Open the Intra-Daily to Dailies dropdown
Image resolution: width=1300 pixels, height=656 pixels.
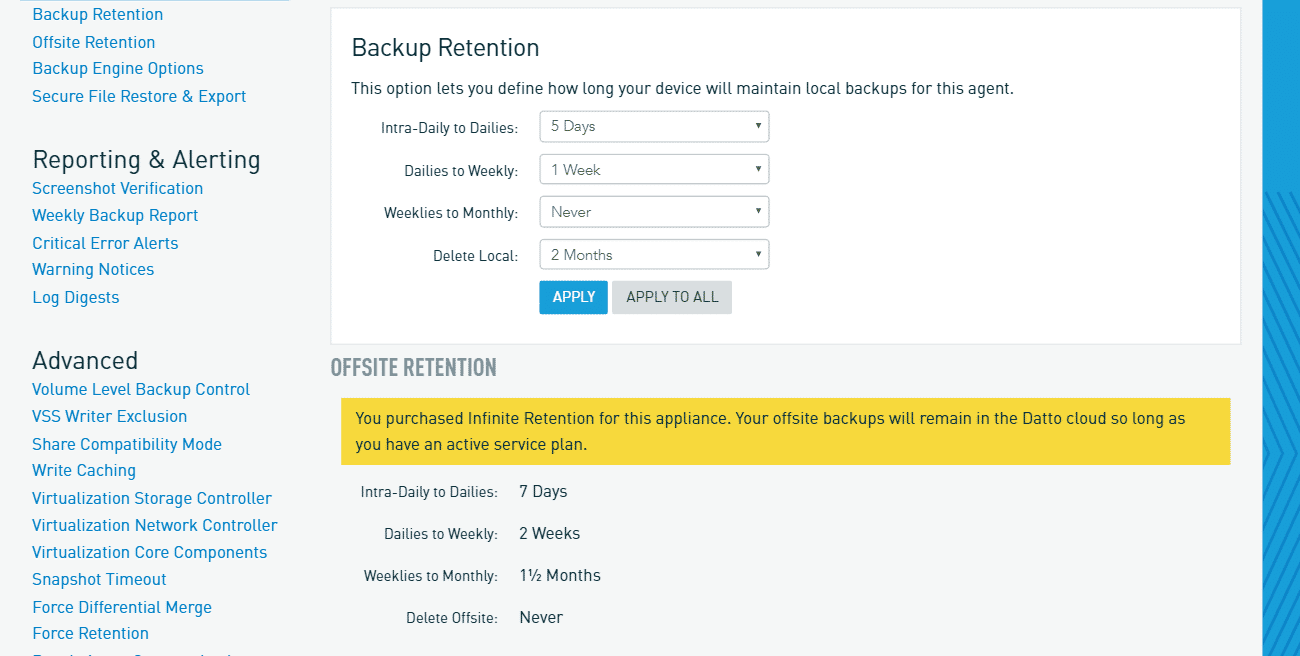pos(653,126)
